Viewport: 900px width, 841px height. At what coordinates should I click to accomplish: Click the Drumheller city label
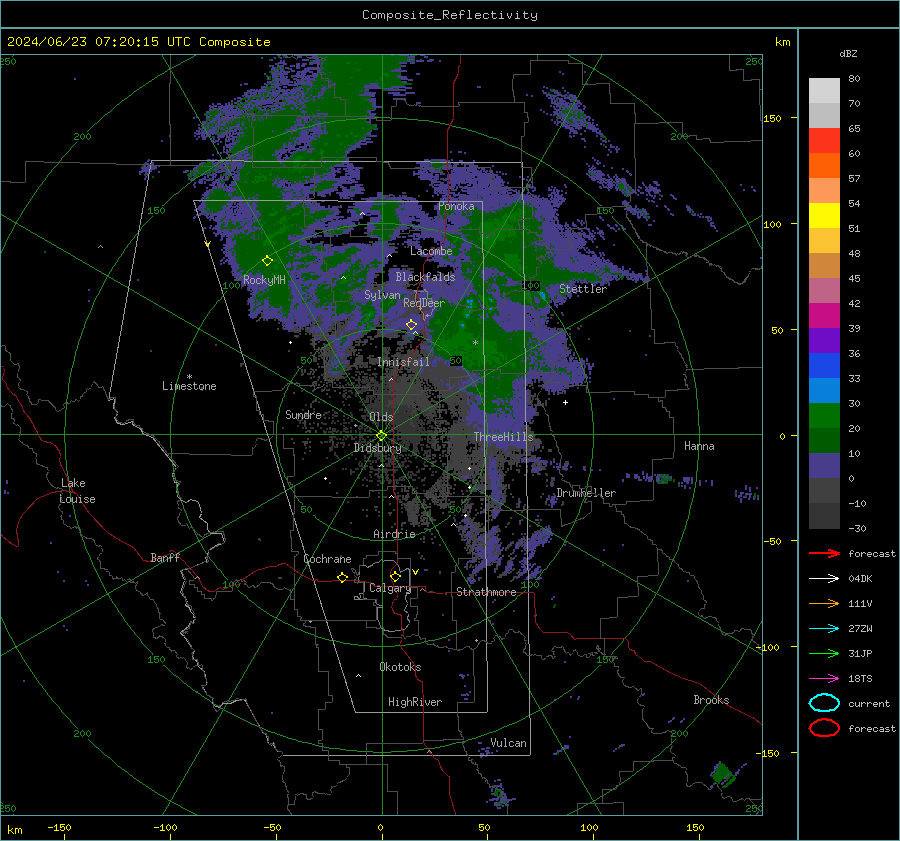[x=586, y=493]
